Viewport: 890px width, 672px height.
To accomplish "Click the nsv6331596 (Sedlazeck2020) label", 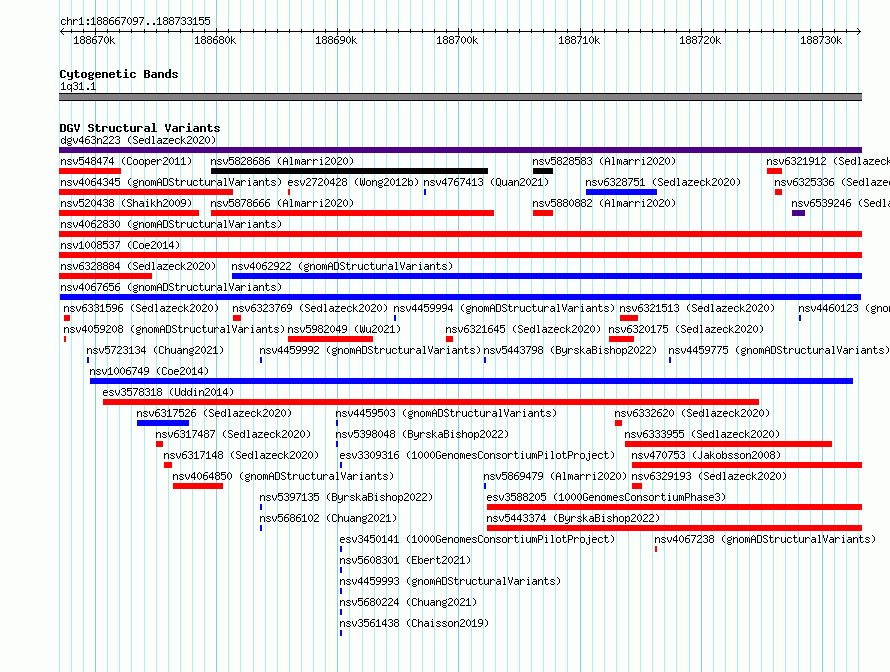I will (x=141, y=308).
